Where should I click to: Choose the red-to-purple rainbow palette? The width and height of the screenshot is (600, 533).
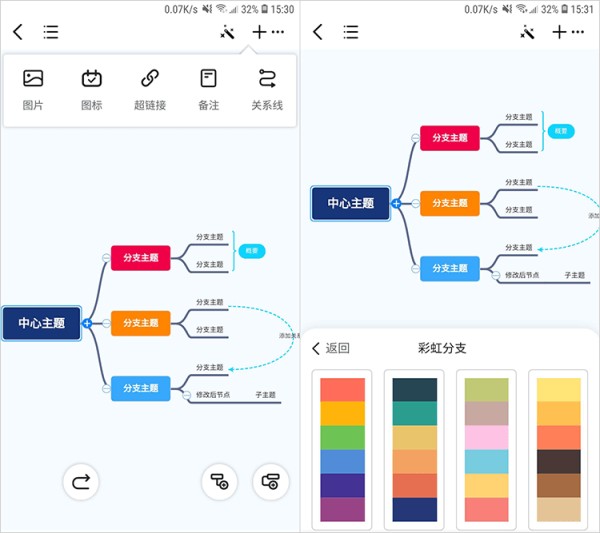coord(342,450)
